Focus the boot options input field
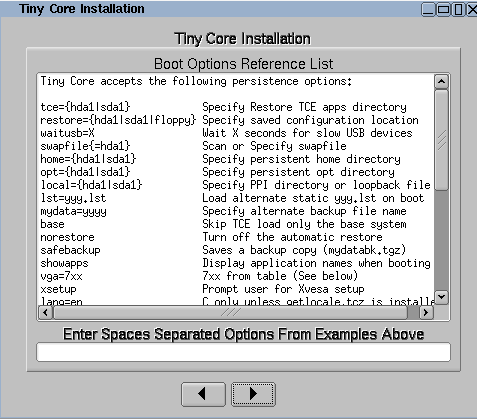The width and height of the screenshot is (477, 419). (243, 352)
